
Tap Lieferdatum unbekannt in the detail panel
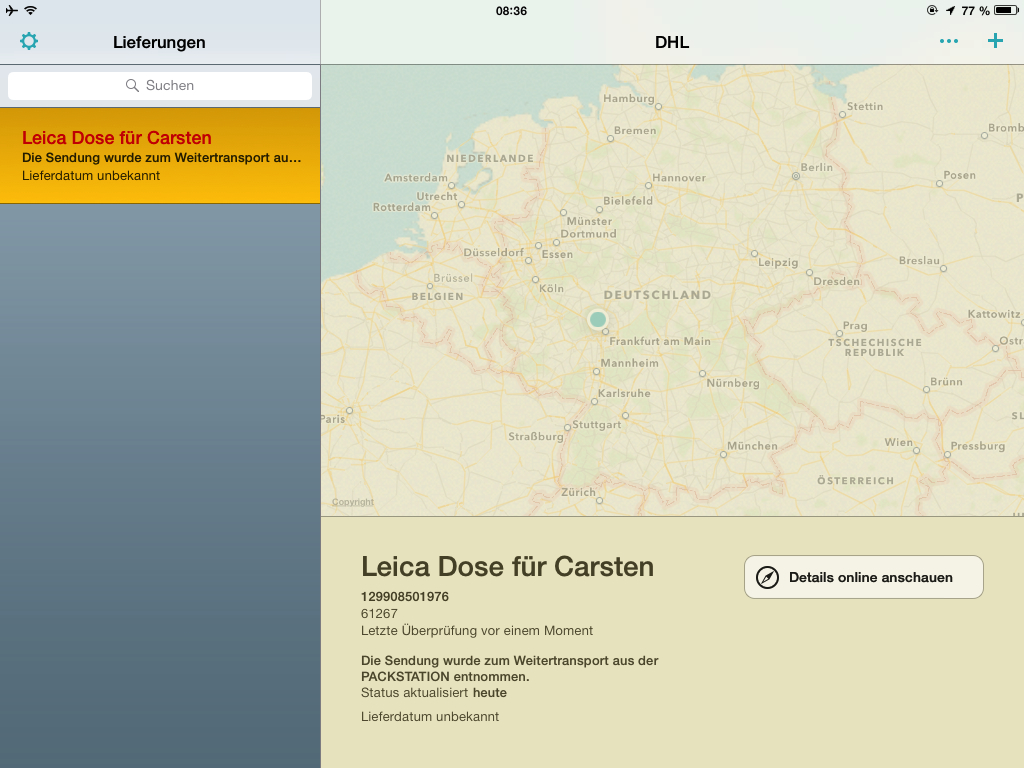[x=430, y=716]
